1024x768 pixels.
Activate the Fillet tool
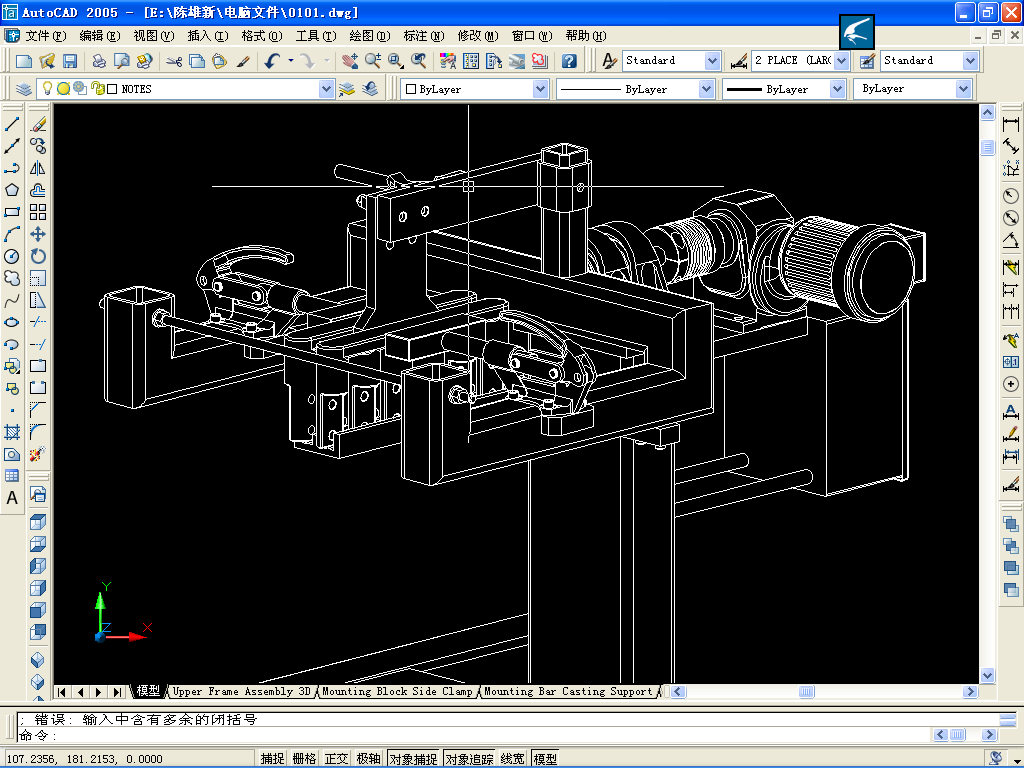(x=38, y=432)
